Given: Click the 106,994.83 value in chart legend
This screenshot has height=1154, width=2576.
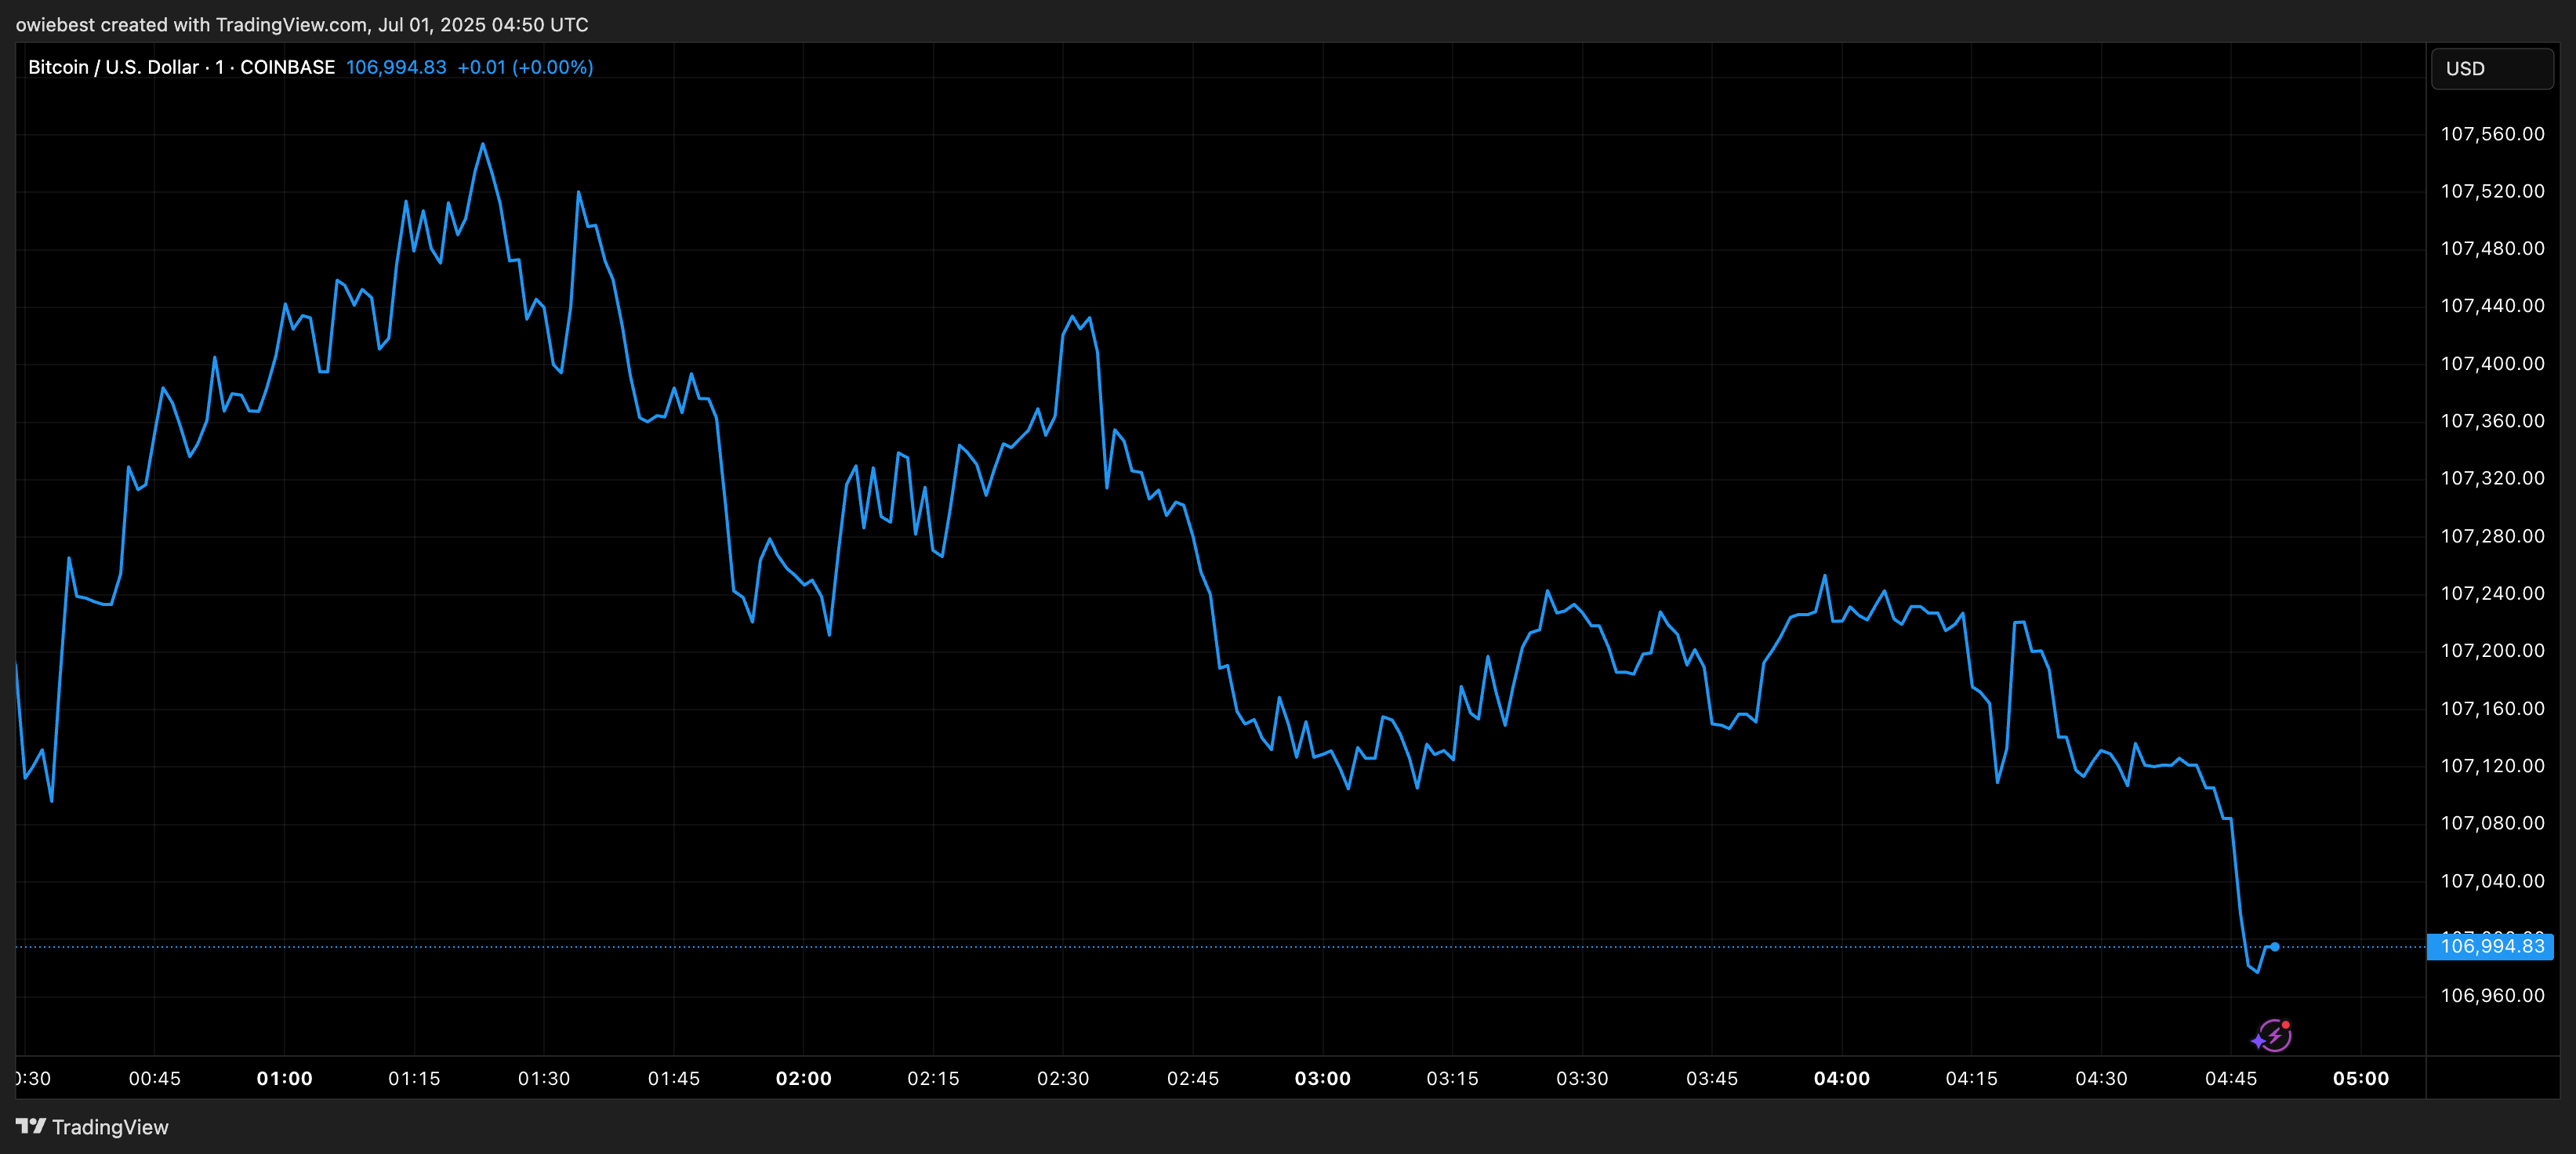Looking at the screenshot, I should coord(396,67).
